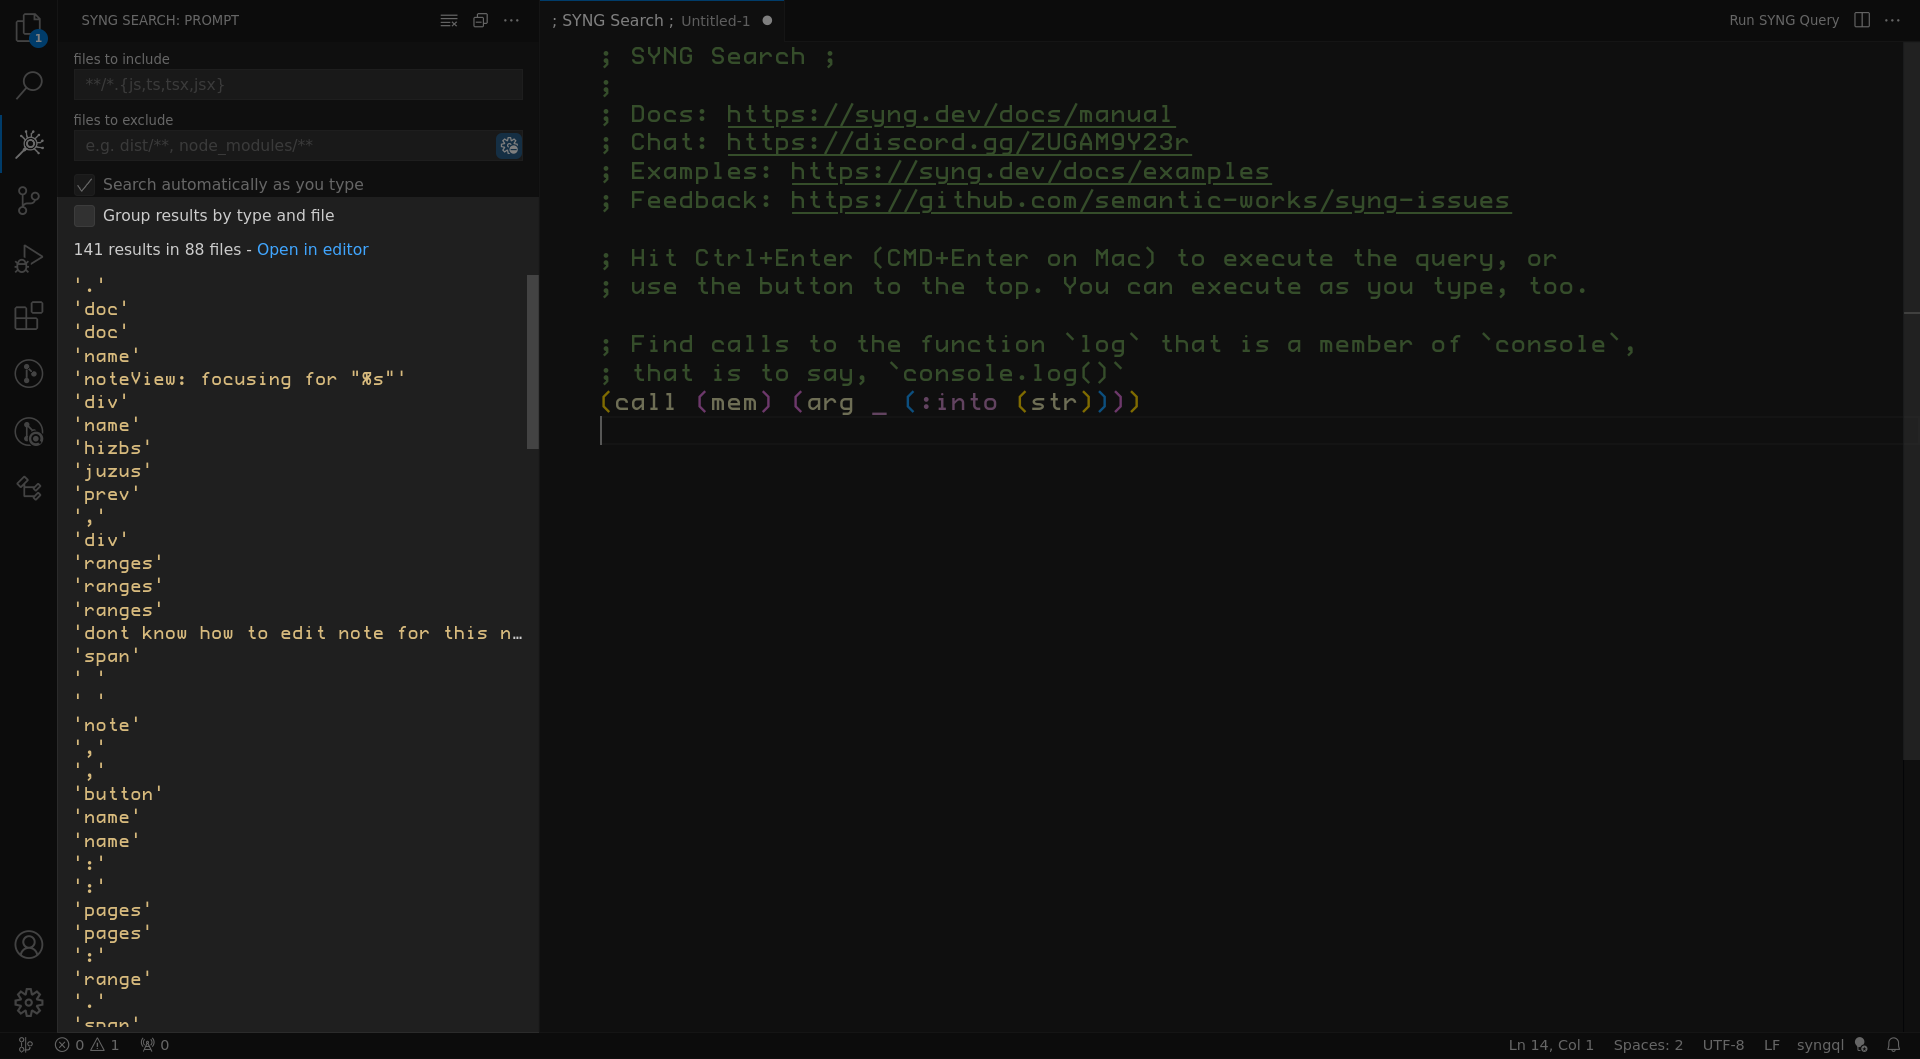Enable Group results by type and file
Image resolution: width=1920 pixels, height=1059 pixels.
click(x=85, y=216)
